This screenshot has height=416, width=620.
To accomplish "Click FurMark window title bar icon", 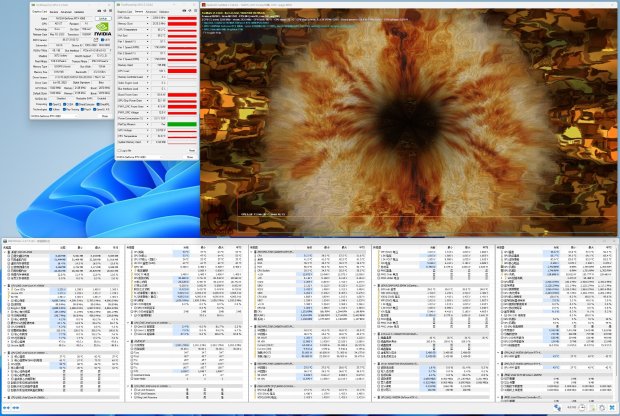I will (204, 5).
